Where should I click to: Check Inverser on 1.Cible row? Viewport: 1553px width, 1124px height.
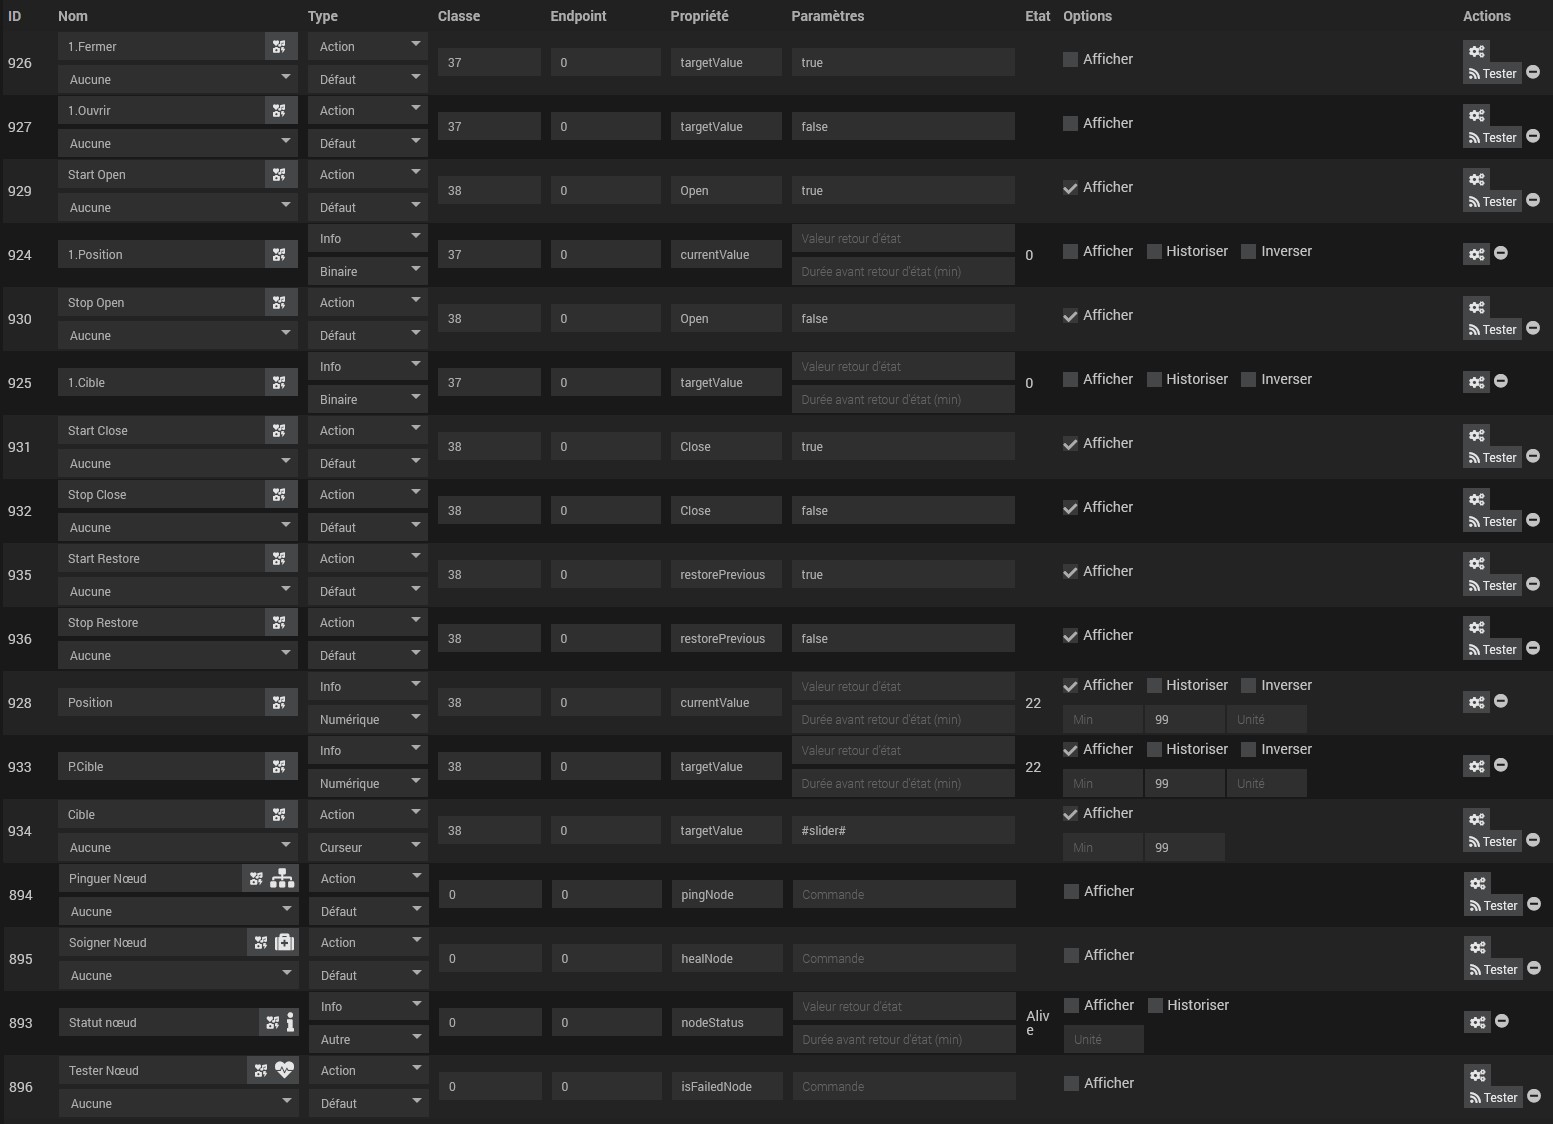click(1248, 379)
